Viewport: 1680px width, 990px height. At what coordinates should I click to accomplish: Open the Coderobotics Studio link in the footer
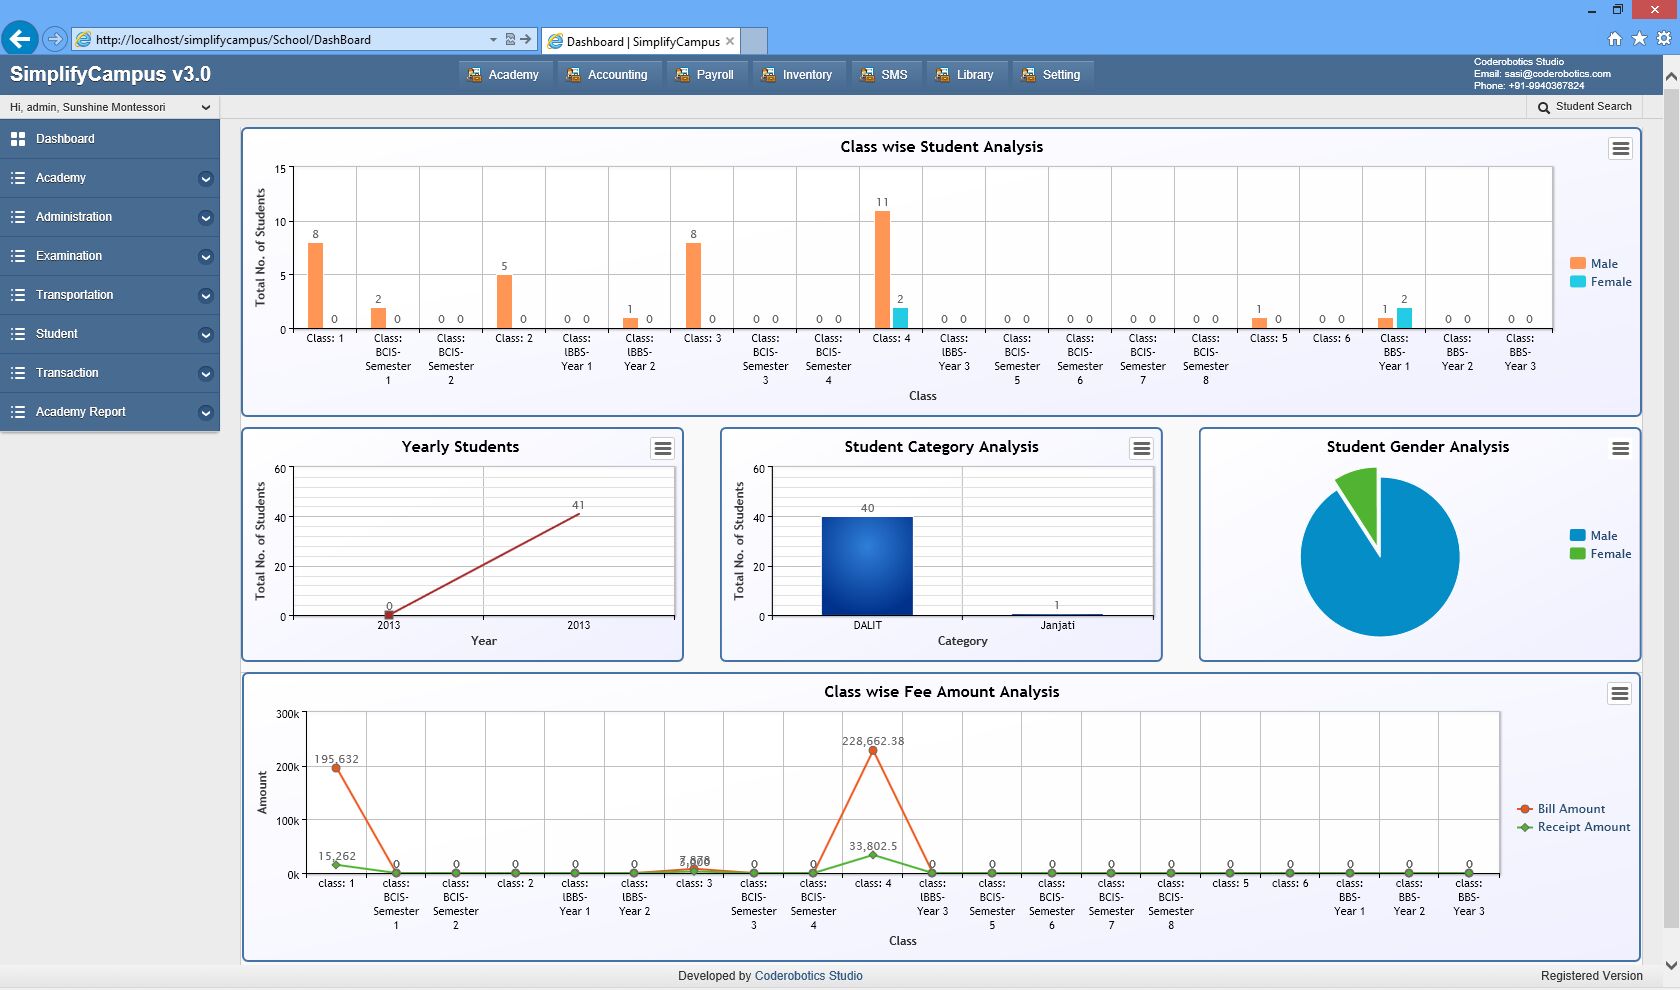[809, 975]
